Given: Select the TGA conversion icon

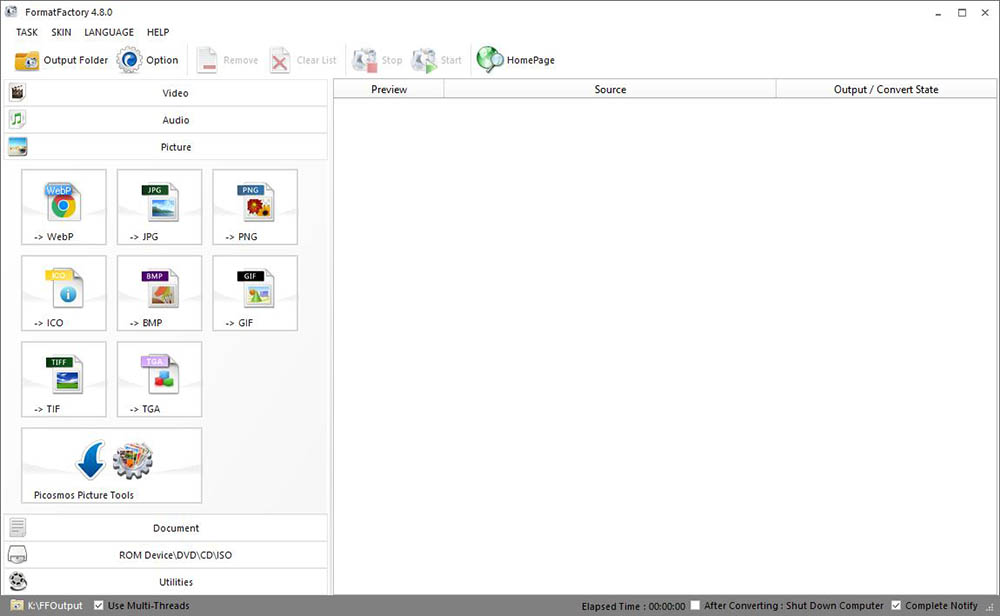Looking at the screenshot, I should pos(159,378).
